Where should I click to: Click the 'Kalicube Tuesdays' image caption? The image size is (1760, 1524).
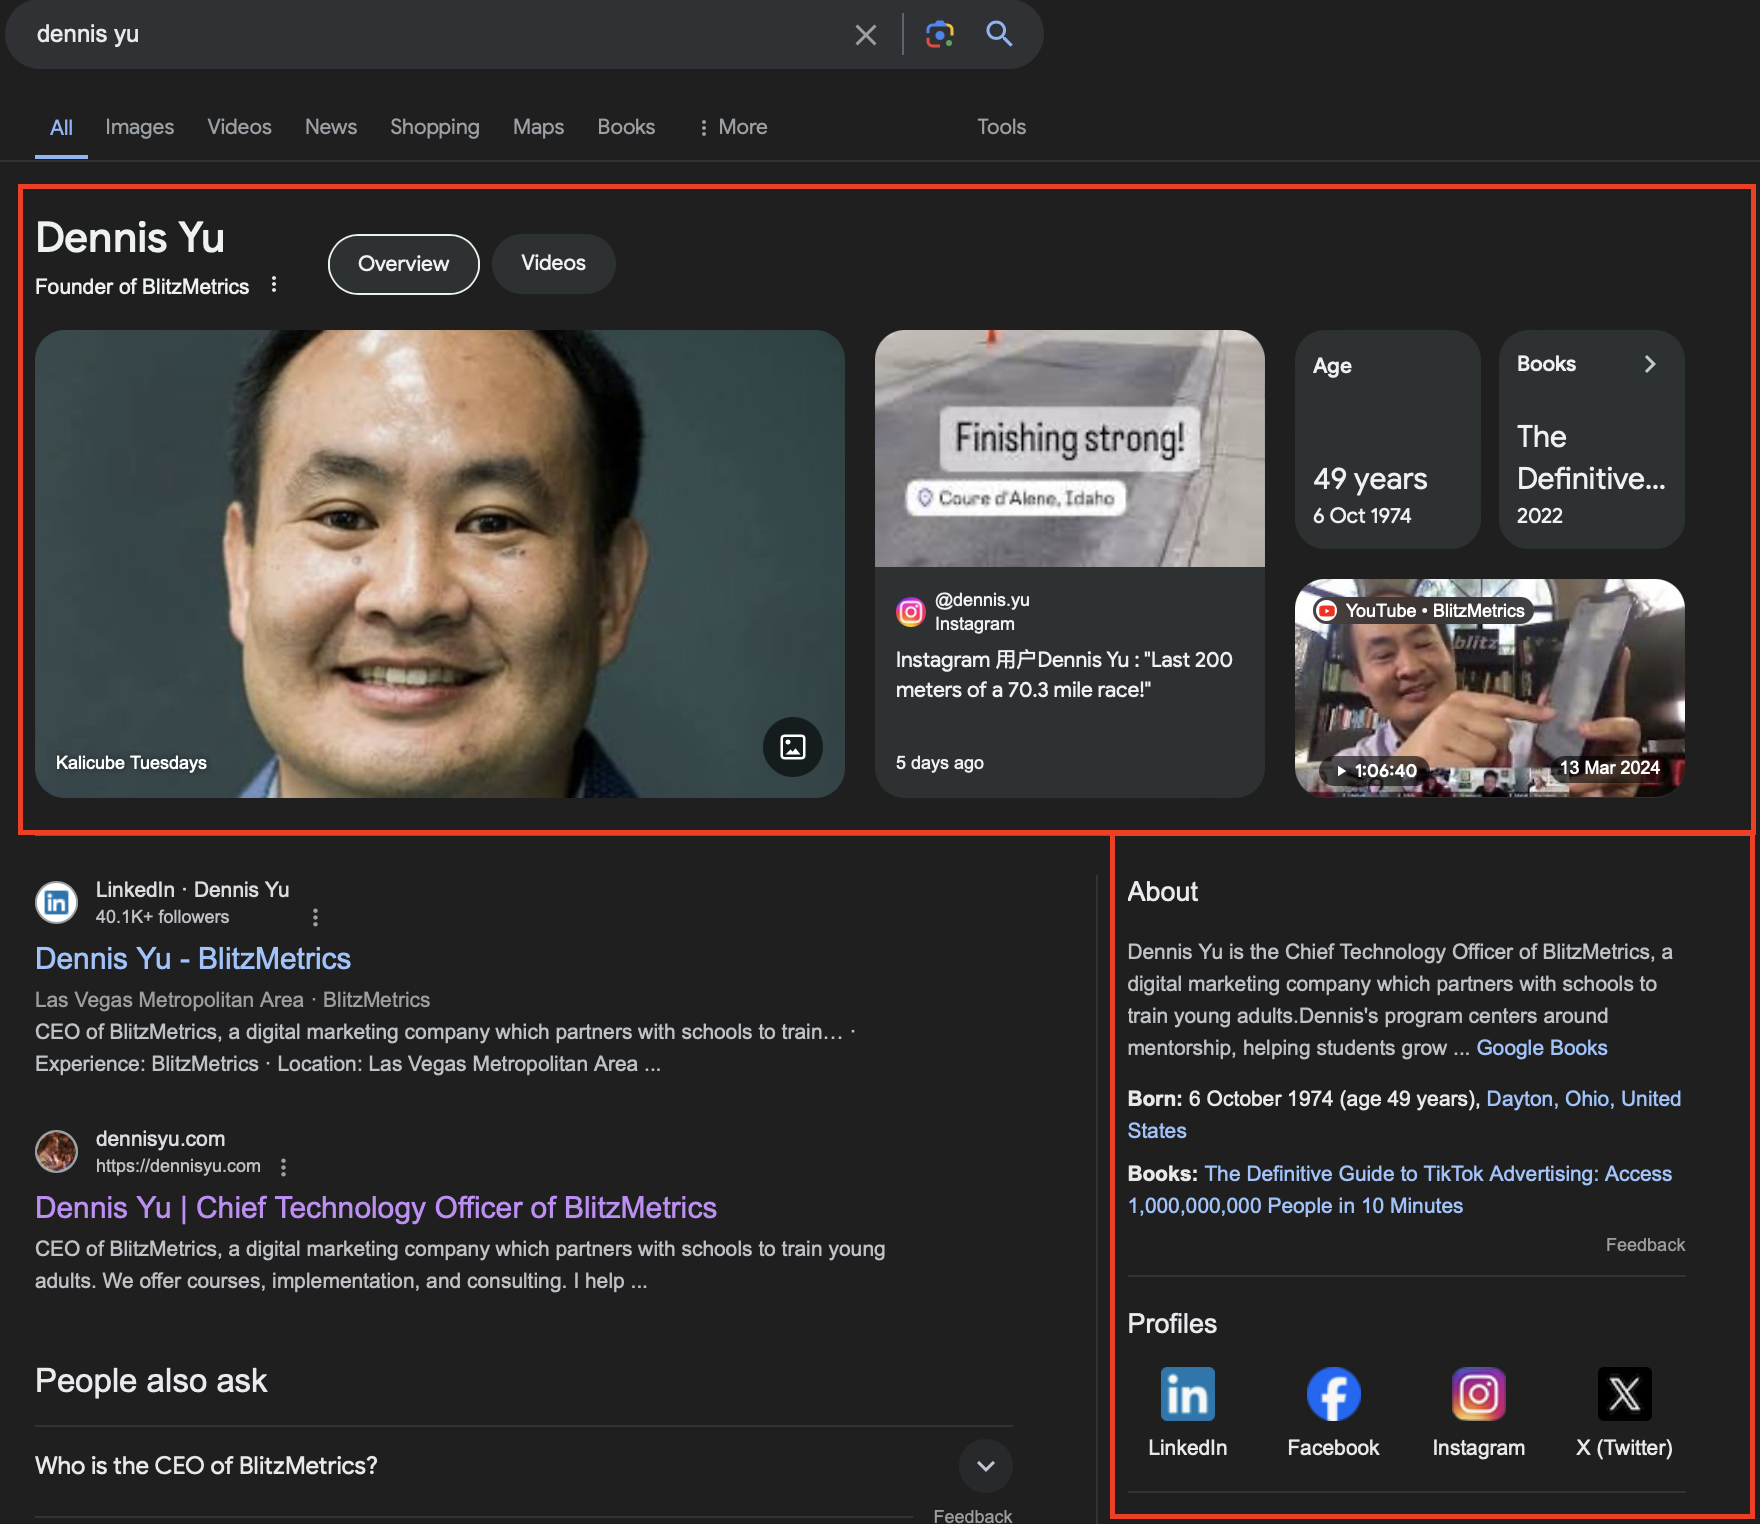point(131,762)
